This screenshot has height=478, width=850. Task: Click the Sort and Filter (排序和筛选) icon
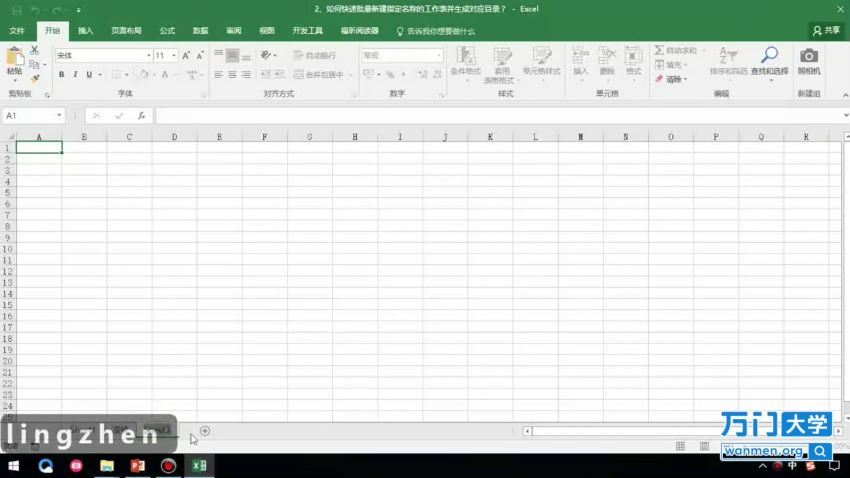coord(728,57)
